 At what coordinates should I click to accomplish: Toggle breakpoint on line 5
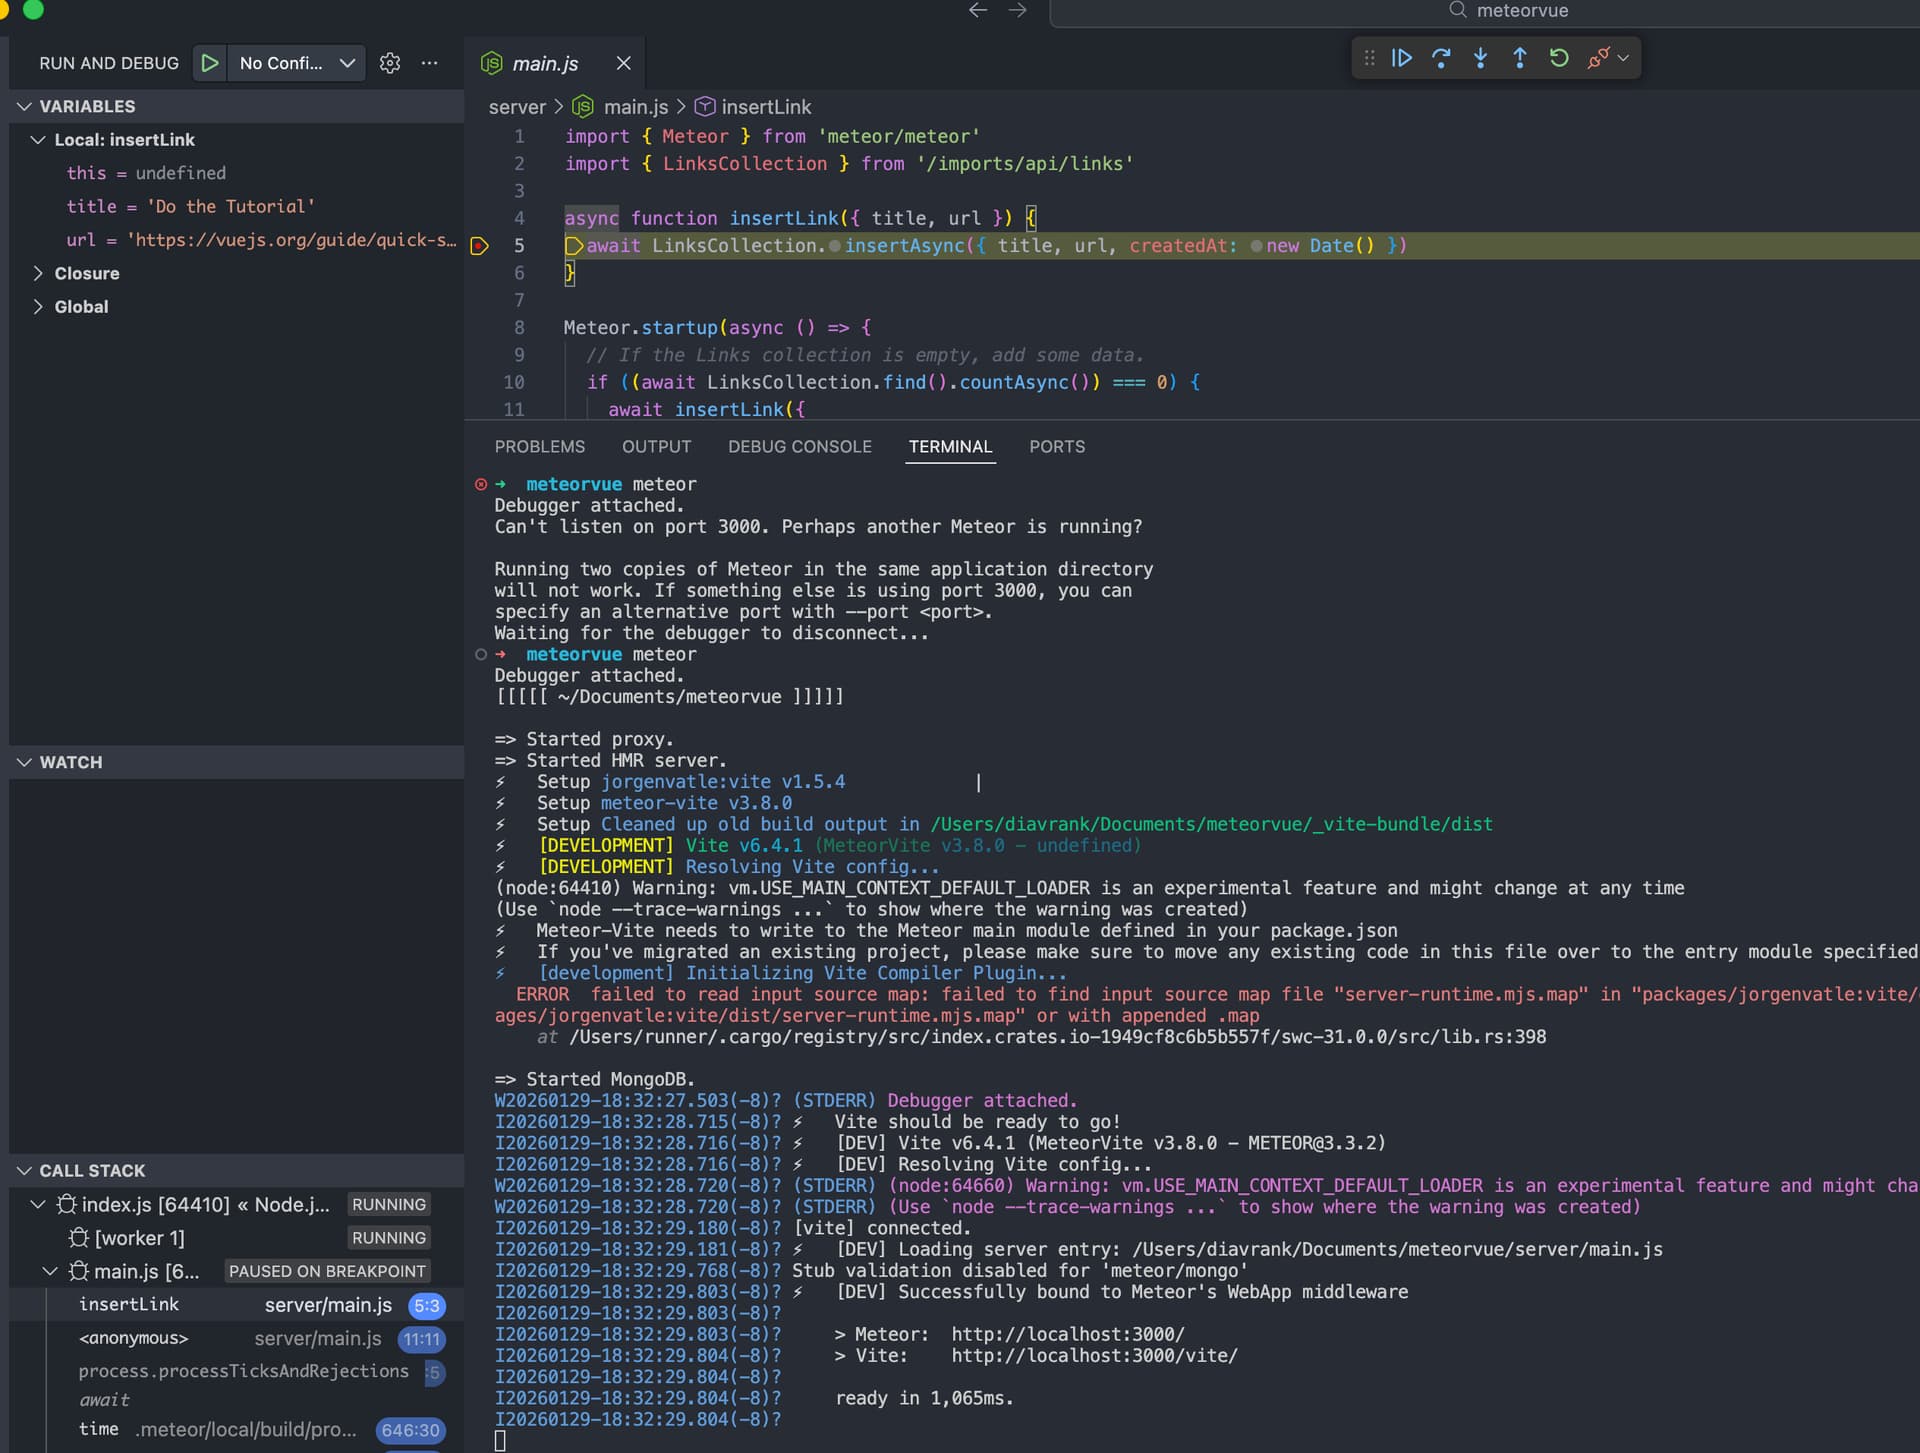pos(480,246)
